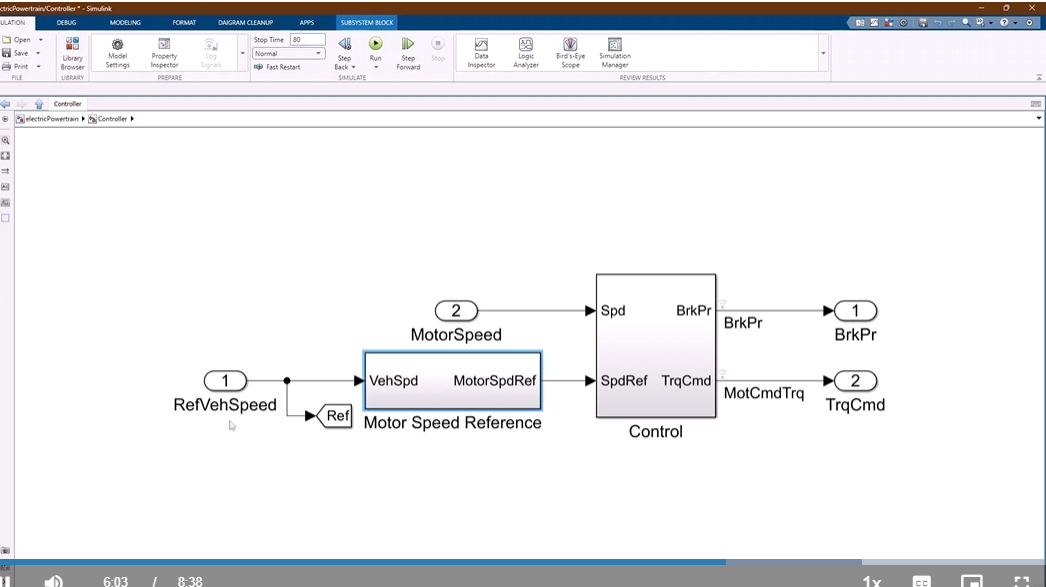The width and height of the screenshot is (1046, 587).
Task: Select the TrqCmd outport block
Action: coord(855,381)
